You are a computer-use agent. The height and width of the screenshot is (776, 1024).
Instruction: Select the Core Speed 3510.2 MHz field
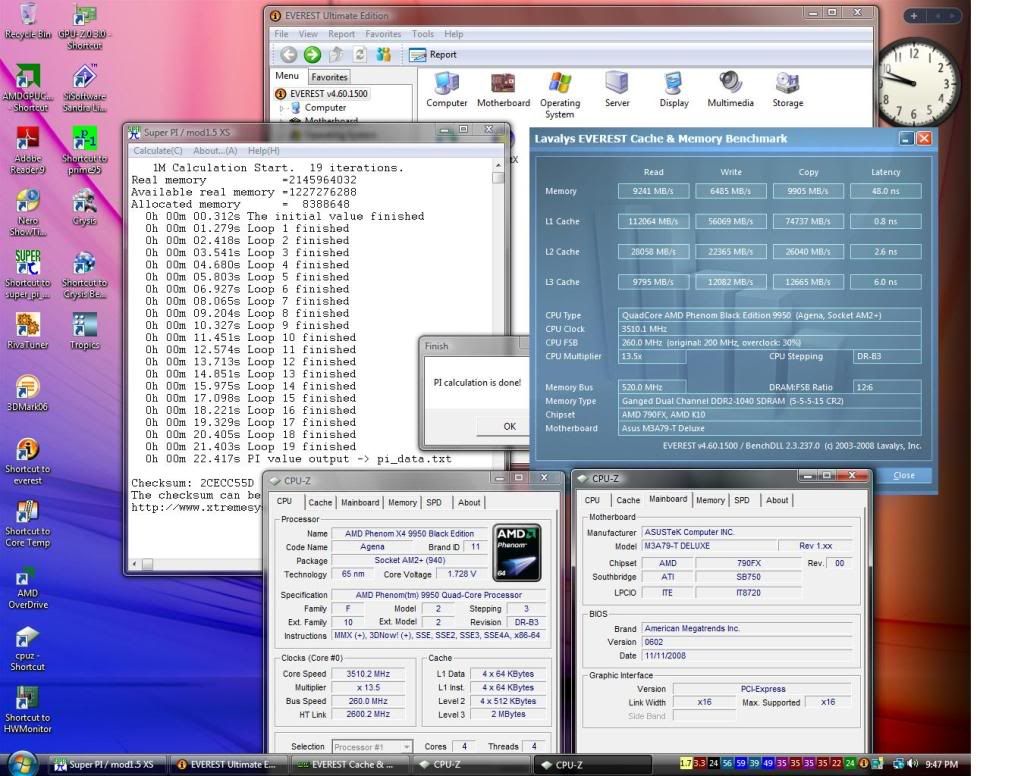[368, 673]
